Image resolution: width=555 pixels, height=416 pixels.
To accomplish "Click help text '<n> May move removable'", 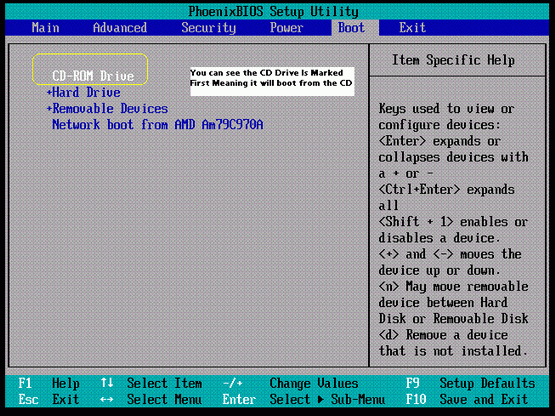I will tap(453, 286).
